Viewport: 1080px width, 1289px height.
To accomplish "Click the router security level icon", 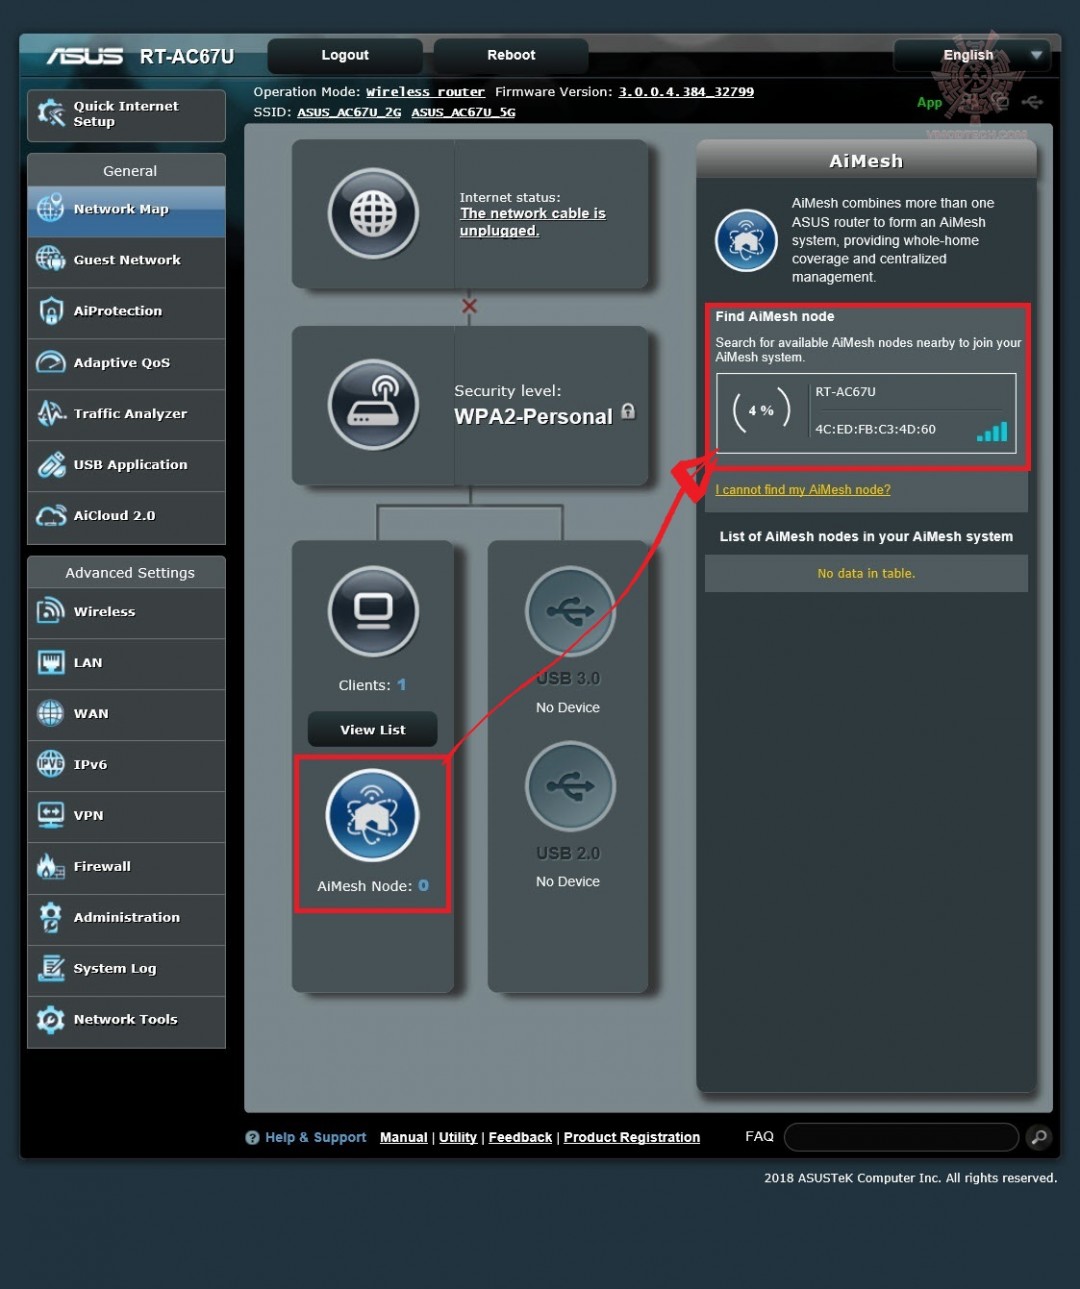I will (373, 405).
